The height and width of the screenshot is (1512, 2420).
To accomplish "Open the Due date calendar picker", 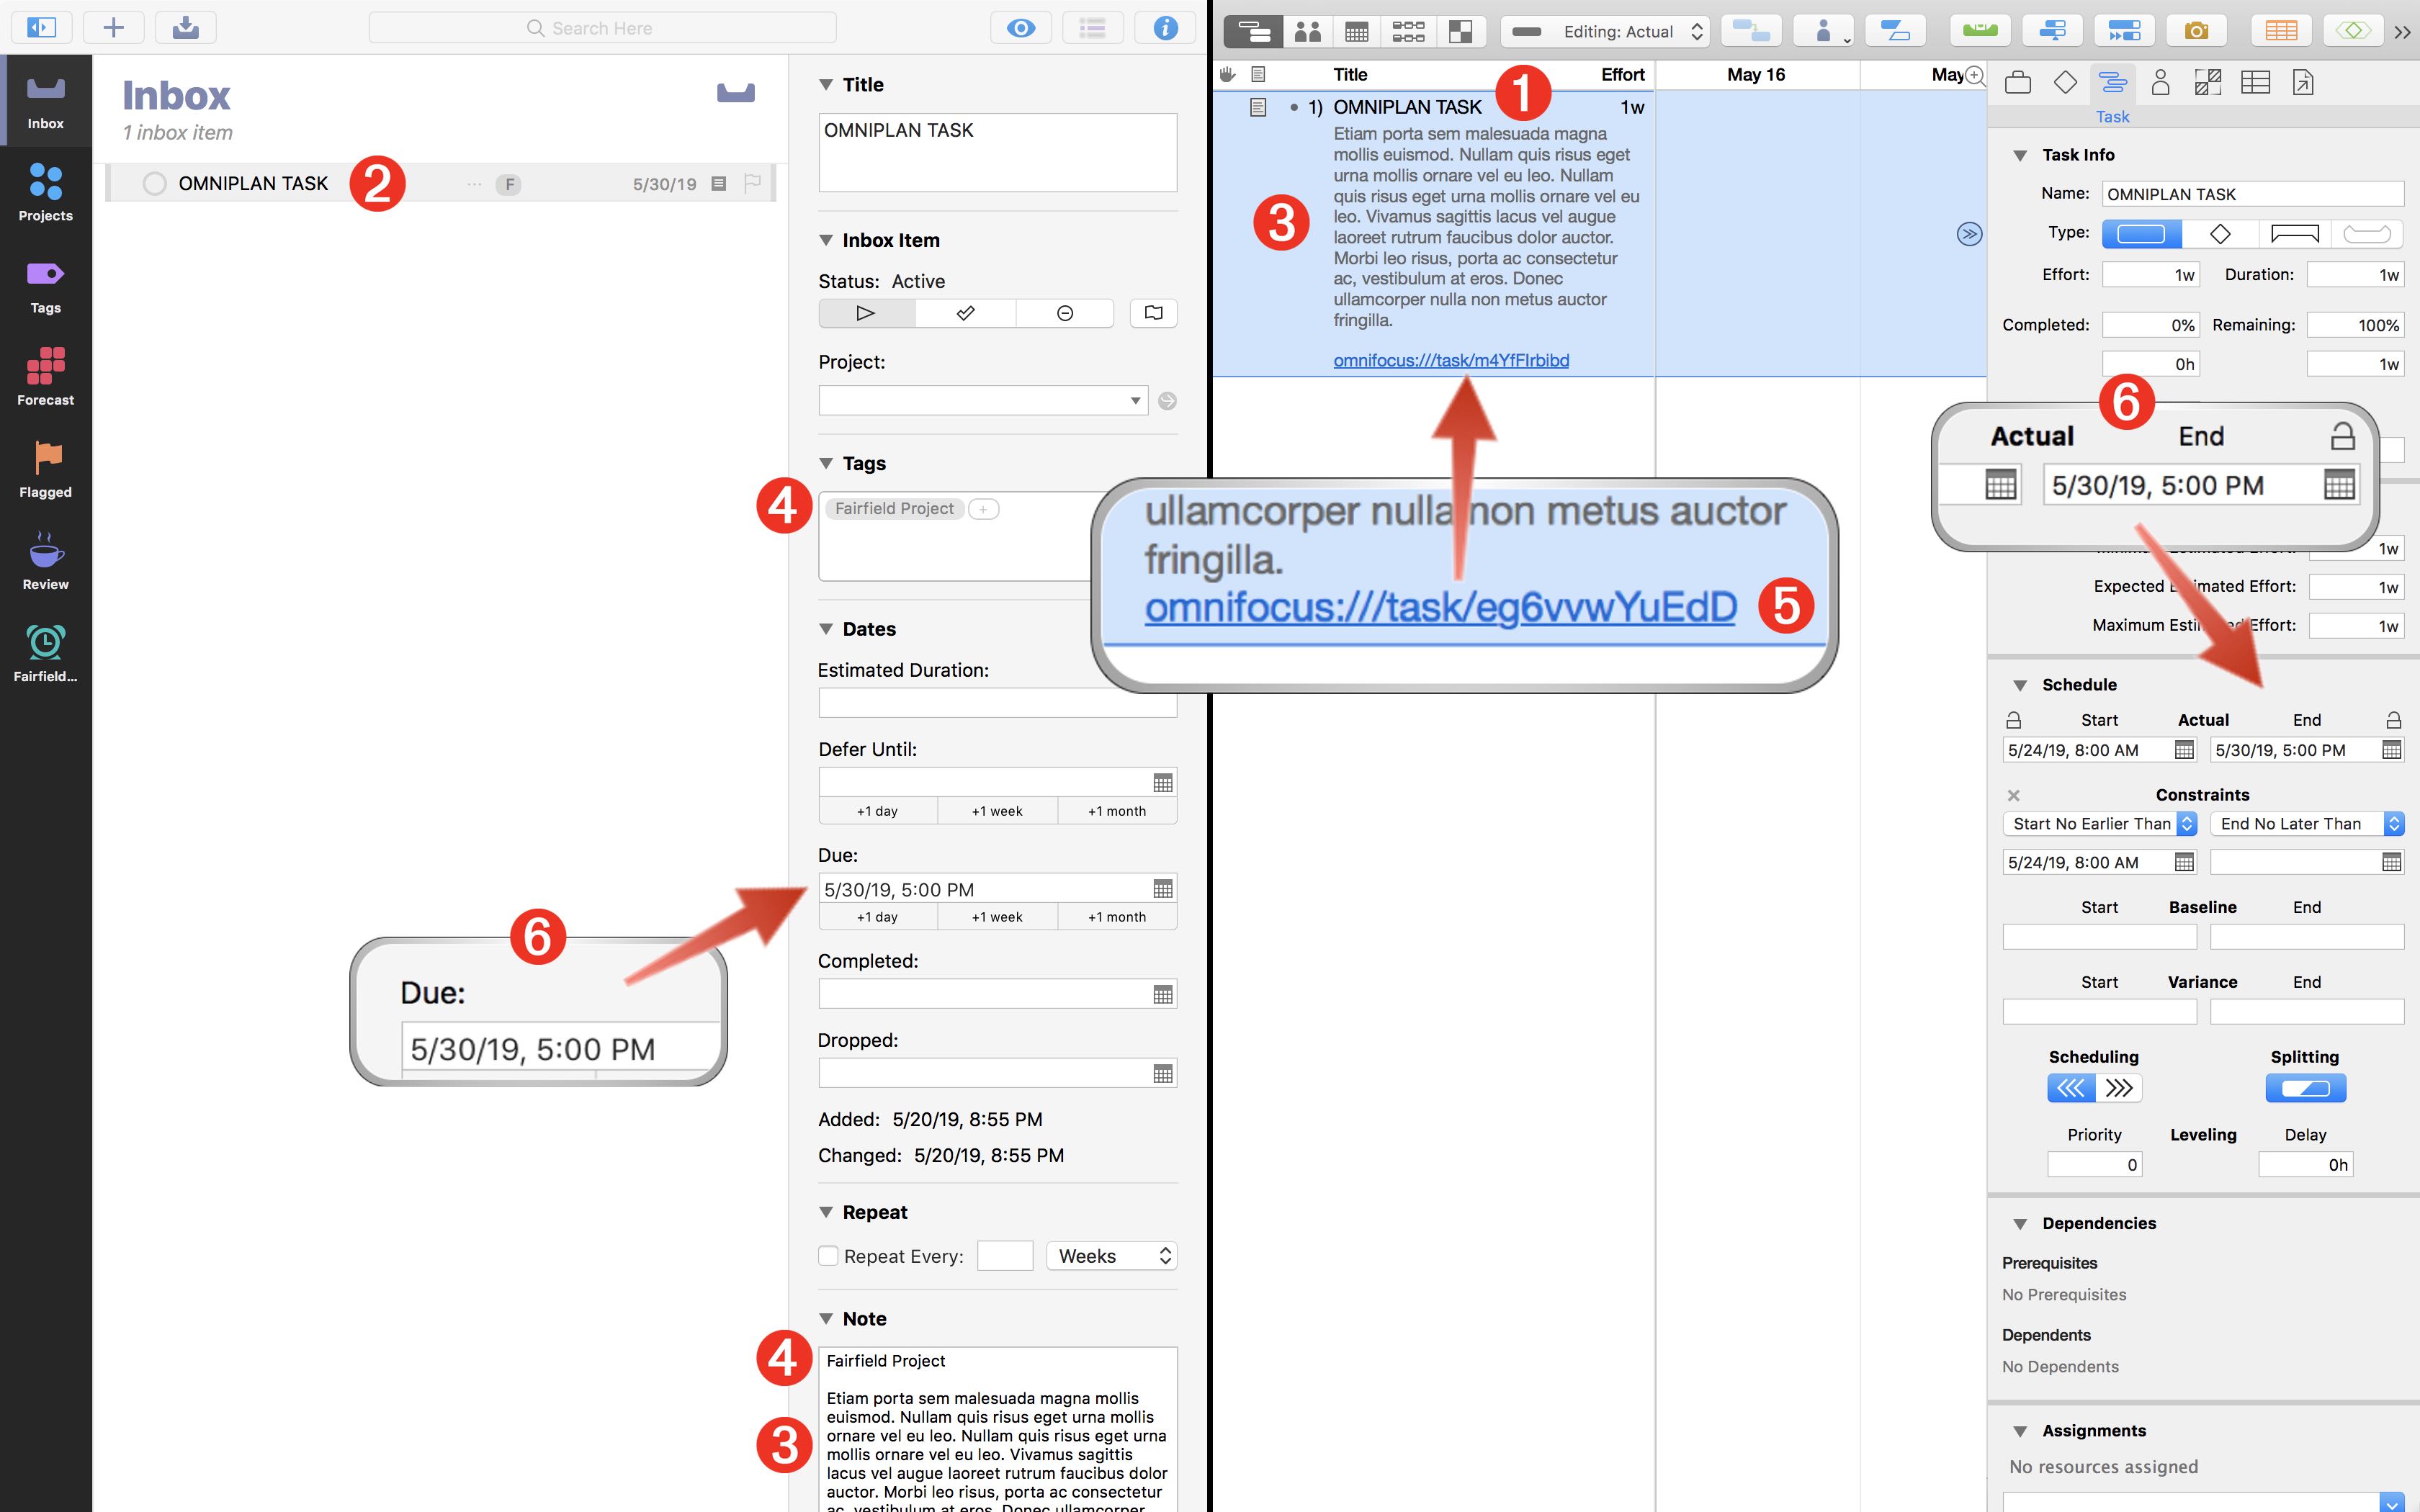I will click(1162, 889).
